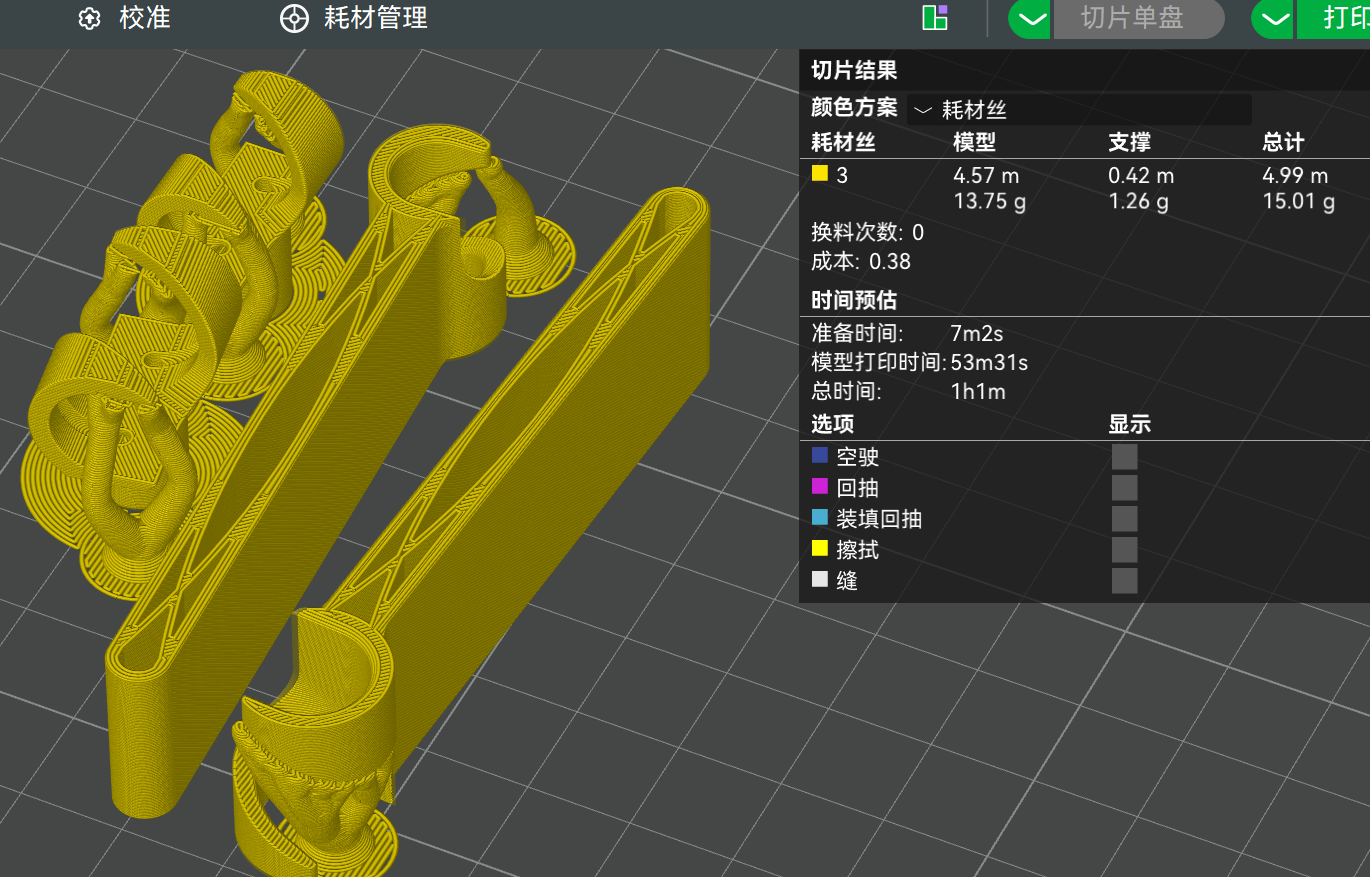Click the filament management target icon
1370x877 pixels.
tap(293, 19)
